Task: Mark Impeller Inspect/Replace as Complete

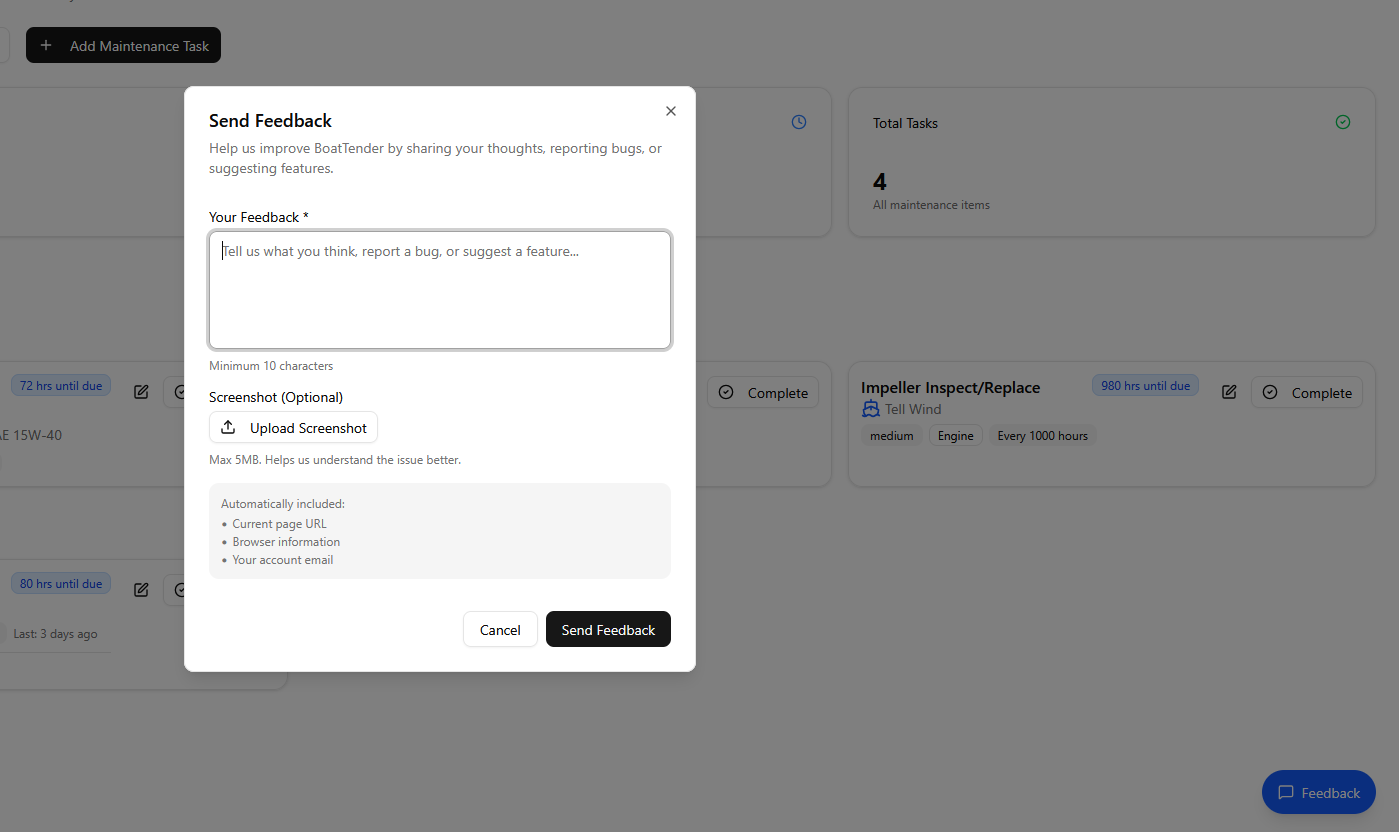Action: click(x=1307, y=393)
